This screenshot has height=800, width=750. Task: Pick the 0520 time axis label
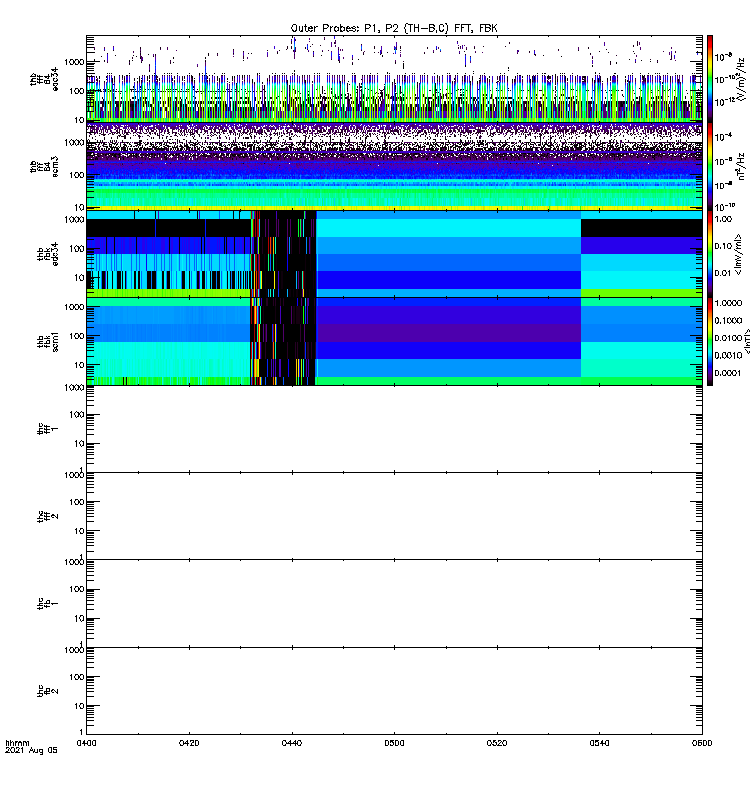(x=497, y=743)
